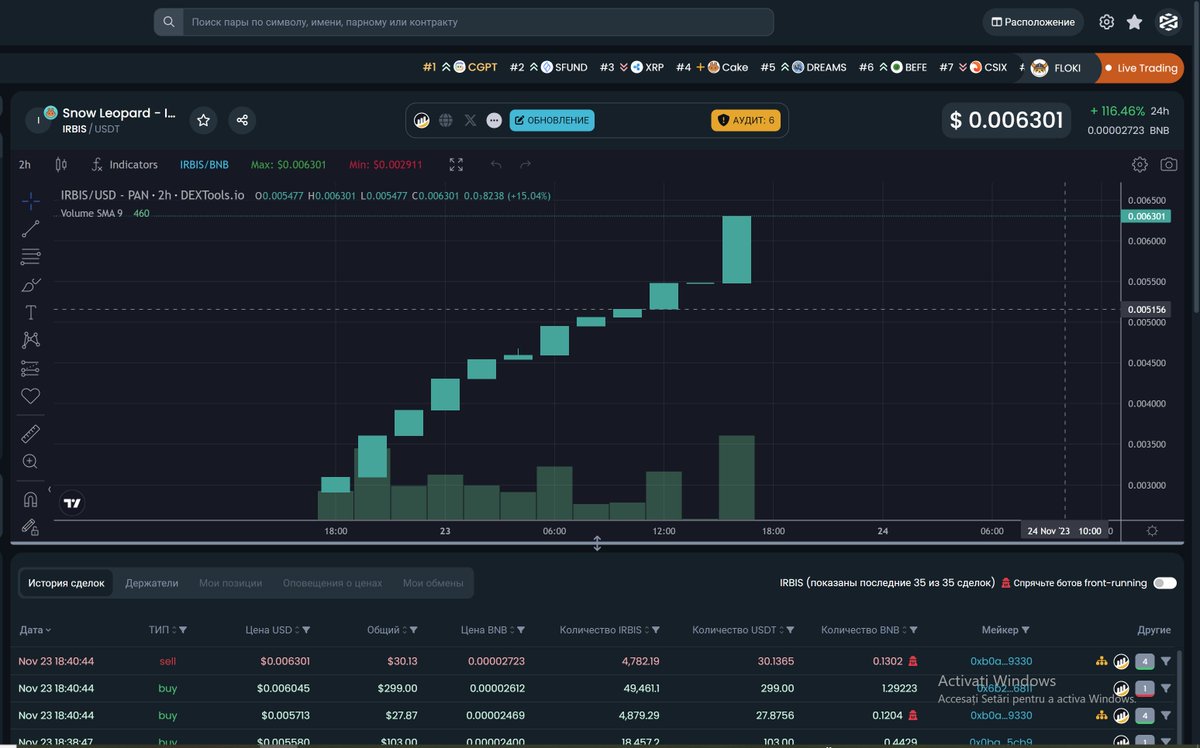Image resolution: width=1200 pixels, height=748 pixels.
Task: Take a chart snapshot with camera icon
Action: pos(1168,164)
